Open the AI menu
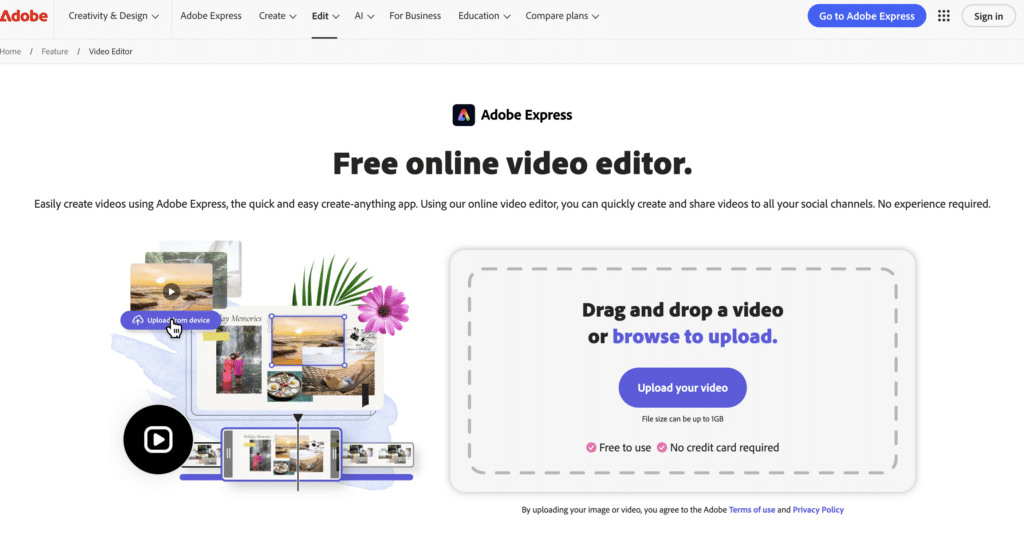Image resolution: width=1024 pixels, height=537 pixels. [364, 16]
